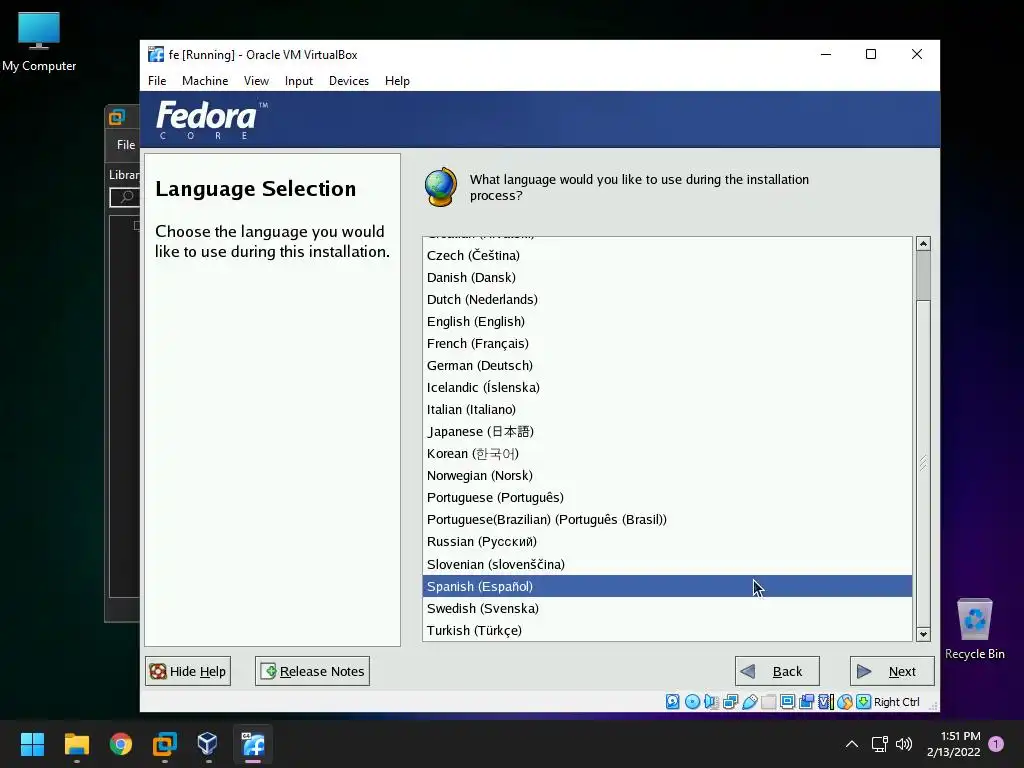The width and height of the screenshot is (1024, 768).
Task: Choose Norwegian (Norsk) in the list
Action: pyautogui.click(x=667, y=475)
